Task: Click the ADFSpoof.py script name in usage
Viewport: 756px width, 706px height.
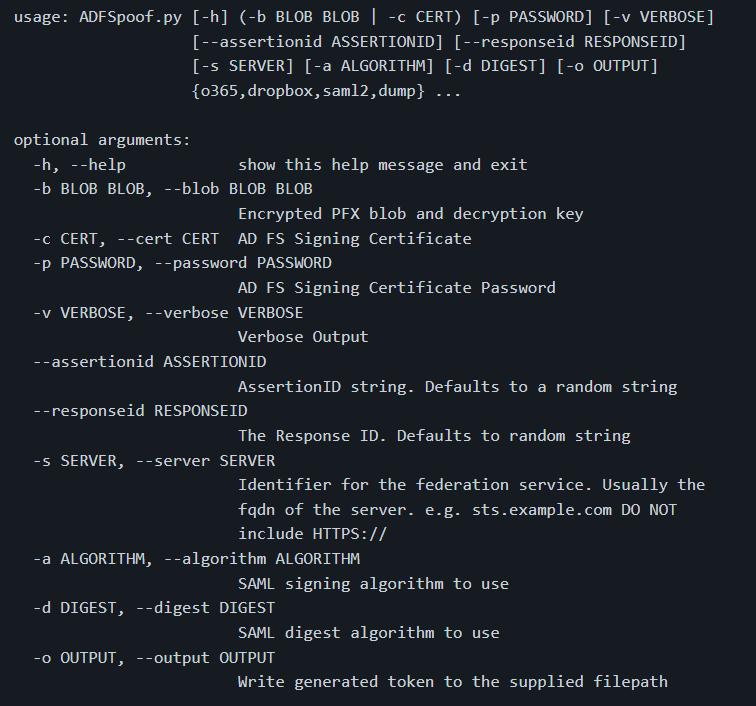Action: pos(129,18)
